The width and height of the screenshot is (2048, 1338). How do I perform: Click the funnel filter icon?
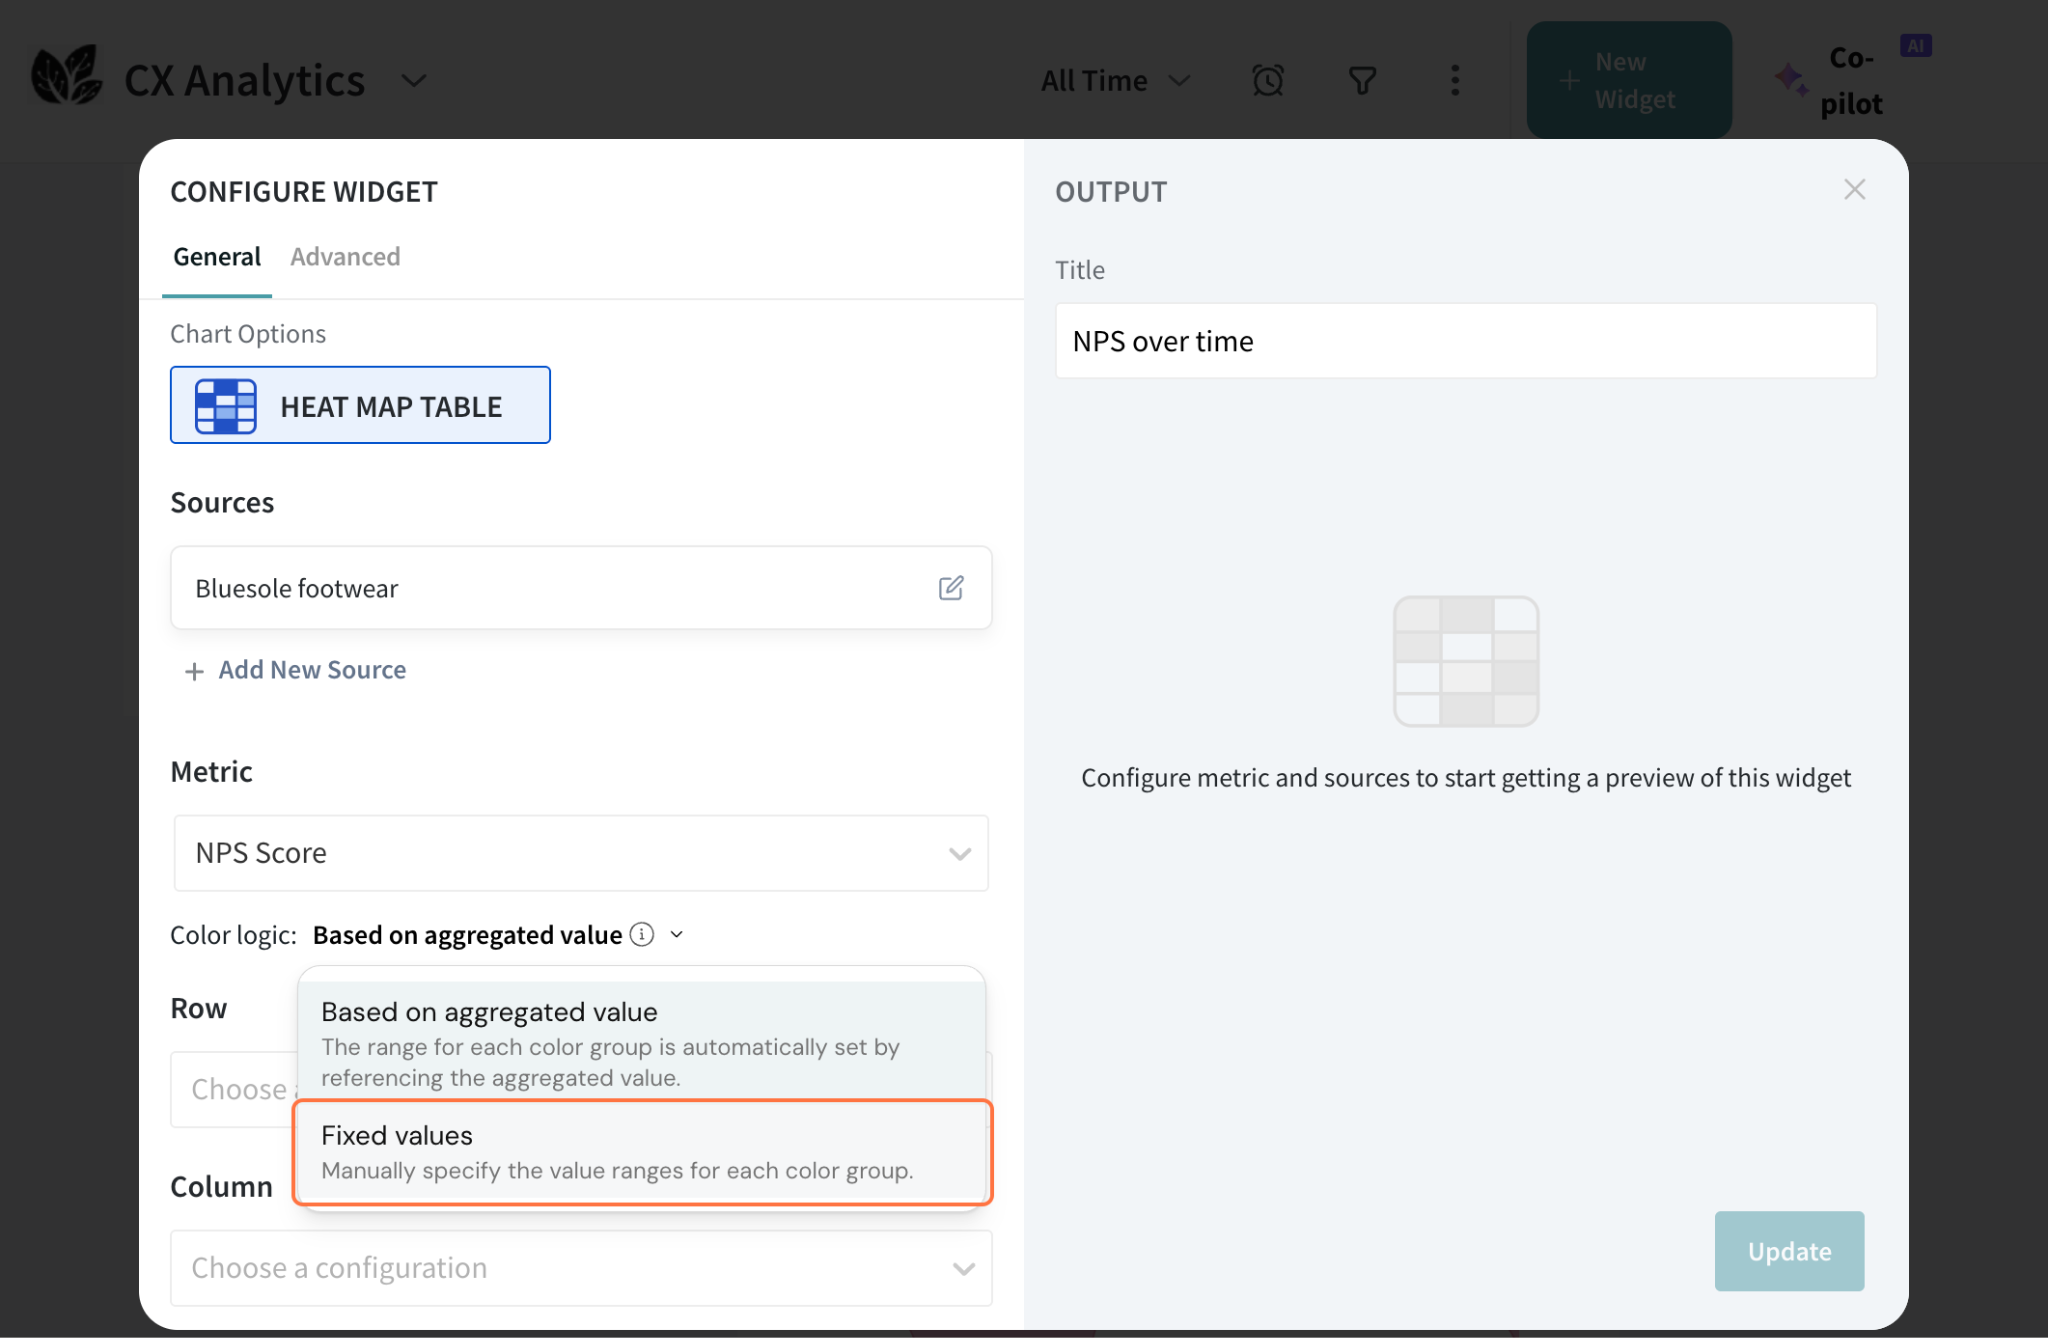pyautogui.click(x=1362, y=80)
